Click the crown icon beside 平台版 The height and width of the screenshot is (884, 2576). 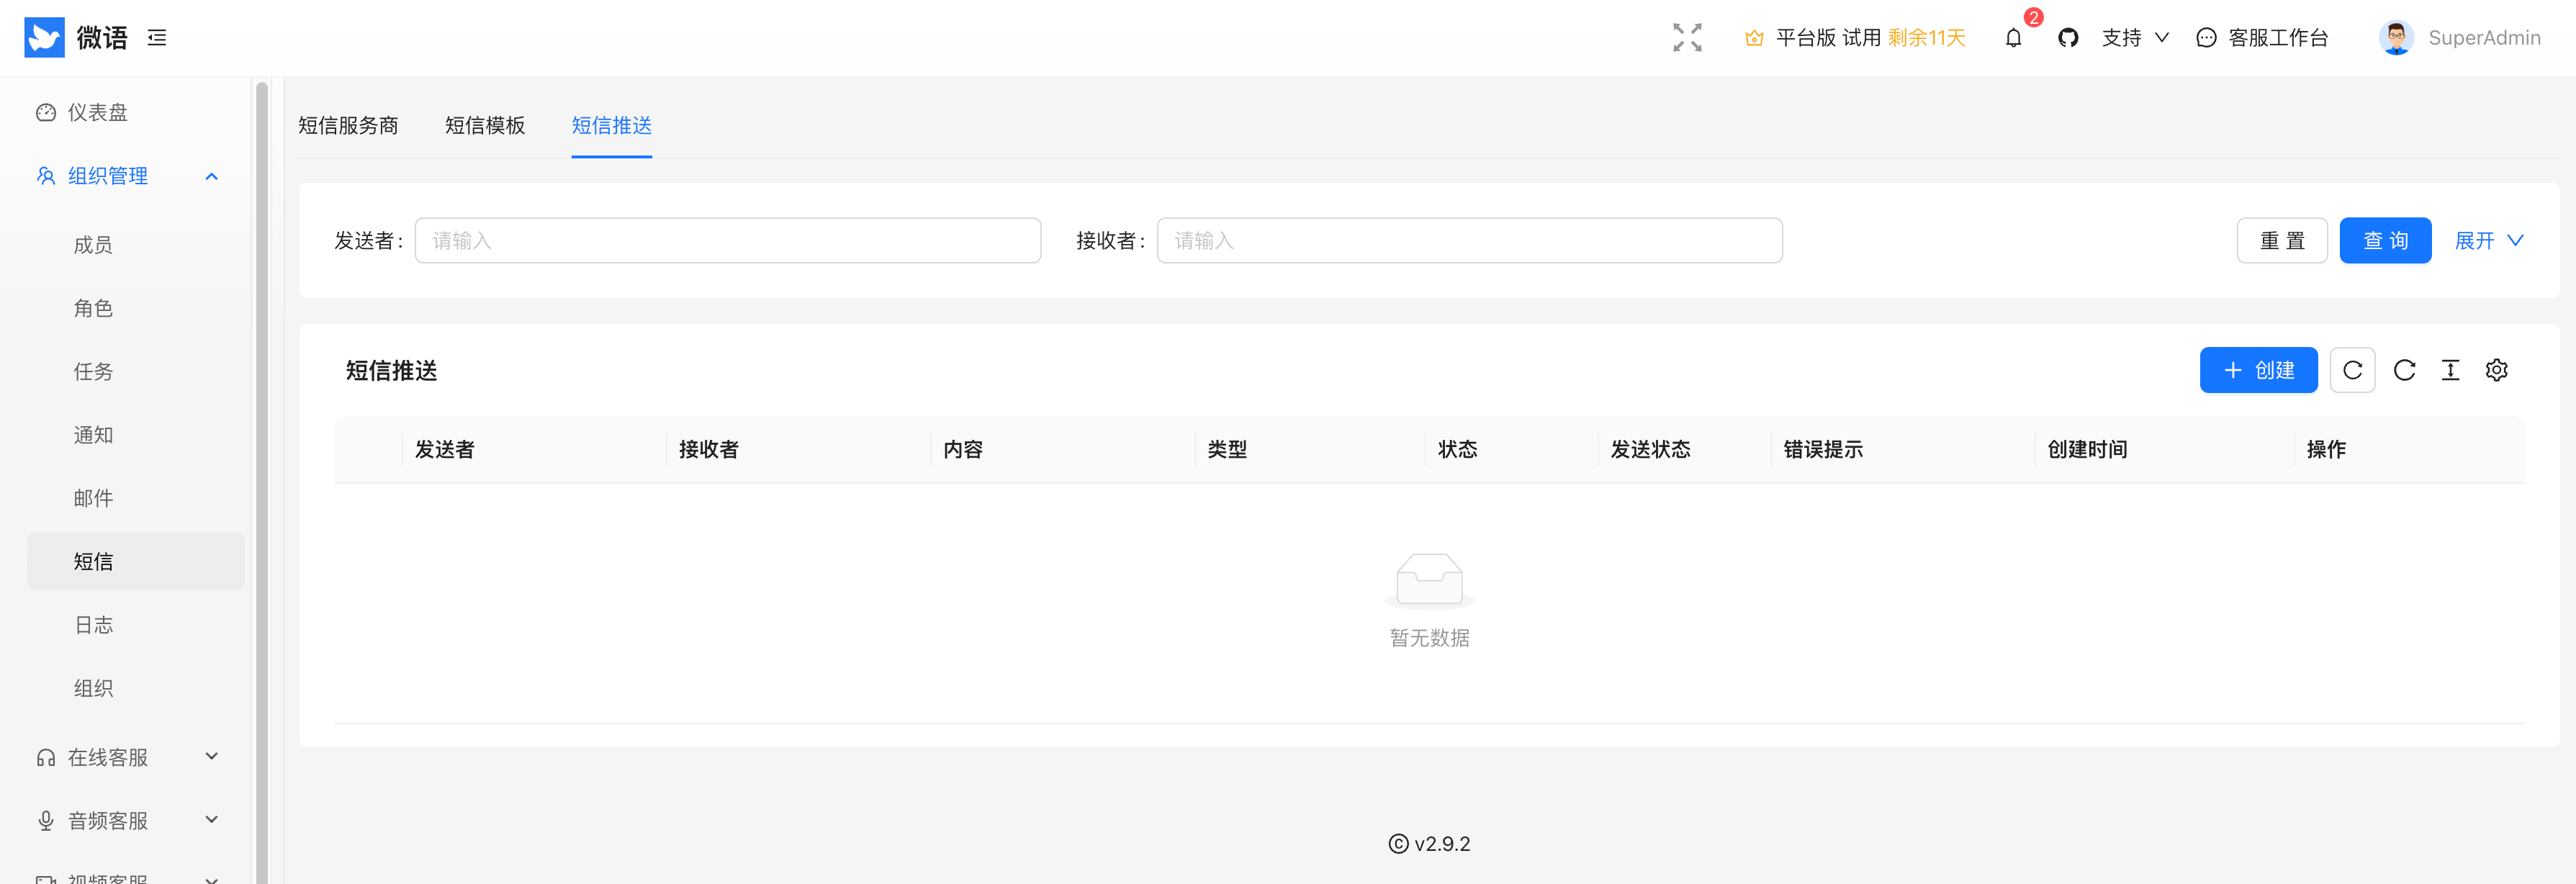pos(1754,38)
